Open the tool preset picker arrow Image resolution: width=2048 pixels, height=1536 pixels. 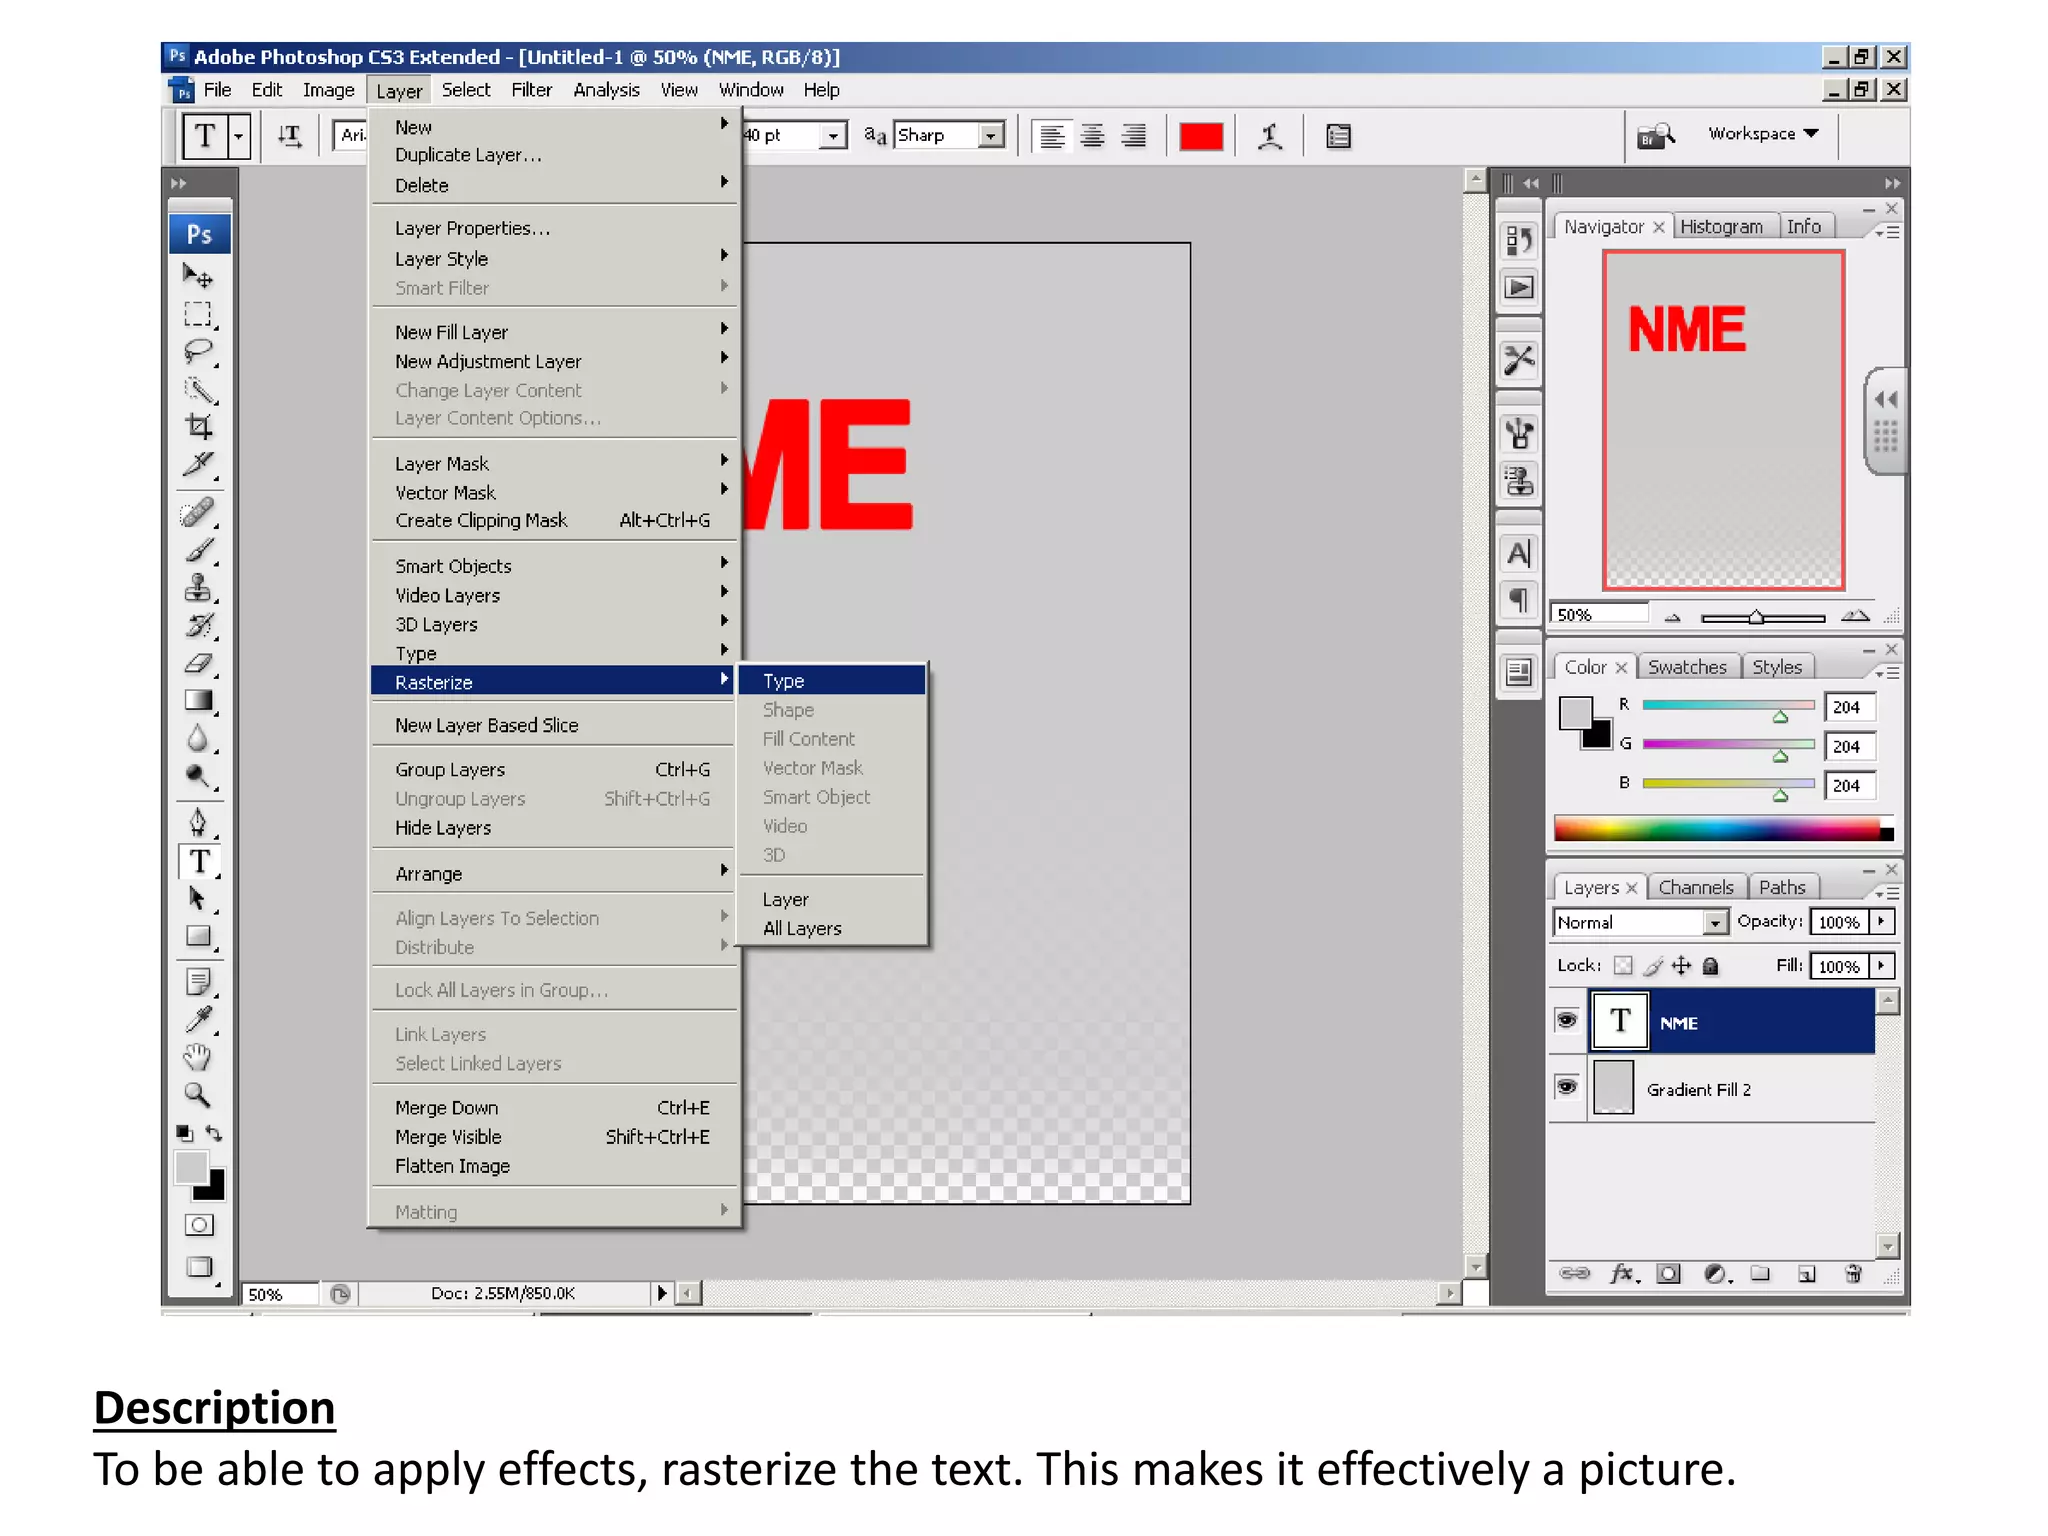[239, 136]
